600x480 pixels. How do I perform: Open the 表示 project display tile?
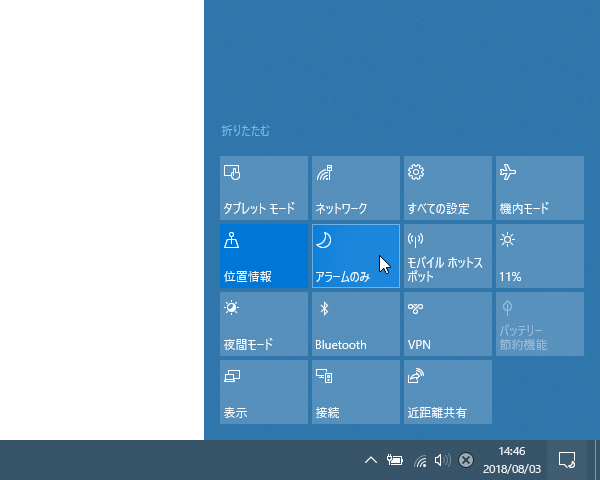[264, 392]
